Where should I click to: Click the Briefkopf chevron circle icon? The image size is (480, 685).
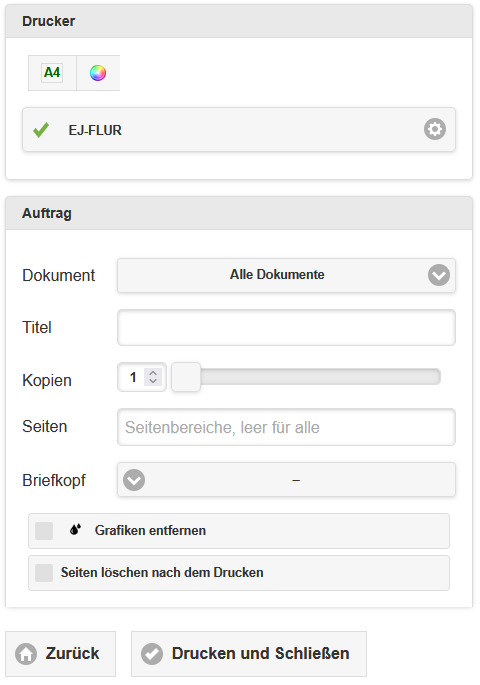134,480
